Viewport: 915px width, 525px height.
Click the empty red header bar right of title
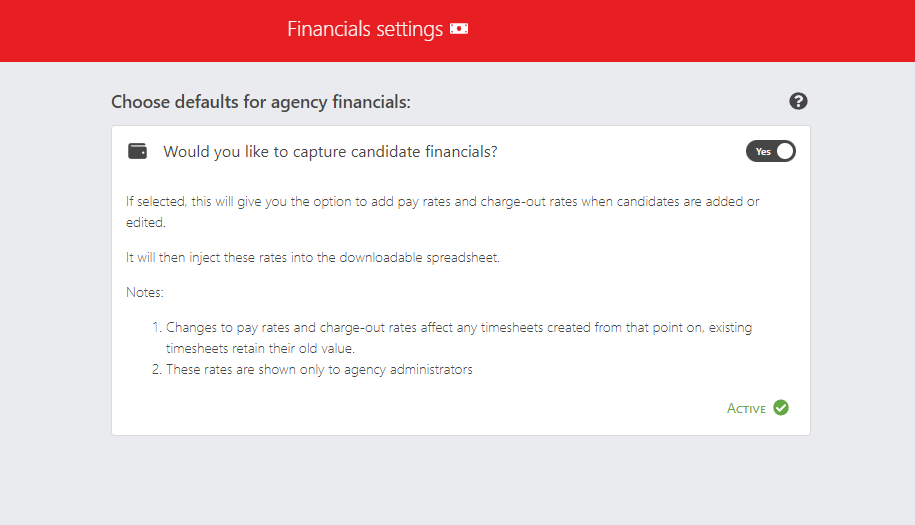pos(689,30)
